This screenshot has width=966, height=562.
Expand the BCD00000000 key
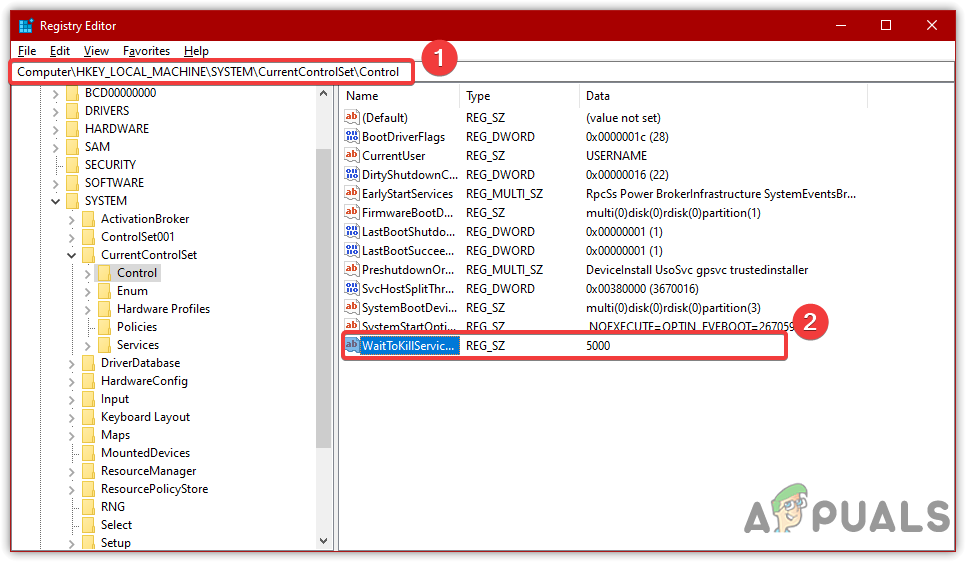55,94
